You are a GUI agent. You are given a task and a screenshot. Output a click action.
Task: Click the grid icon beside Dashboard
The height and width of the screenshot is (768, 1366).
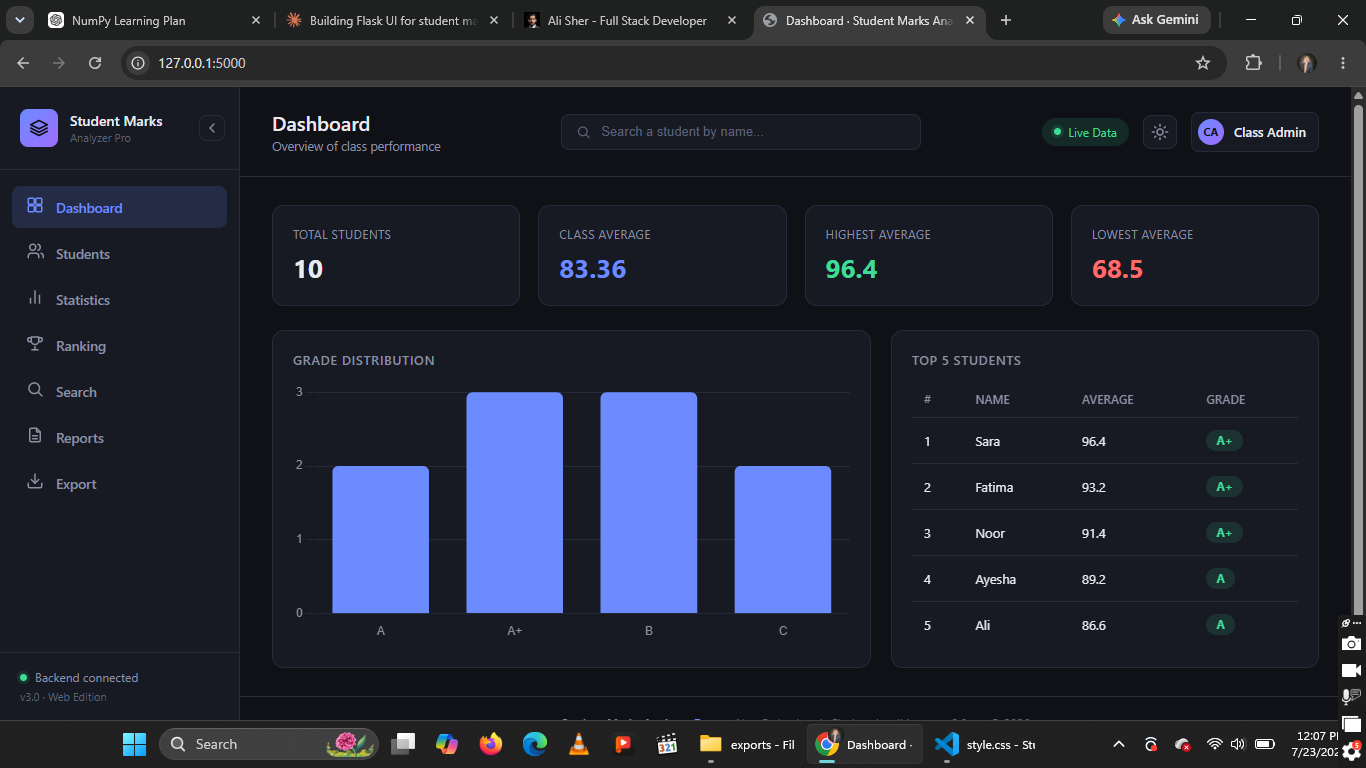[35, 206]
